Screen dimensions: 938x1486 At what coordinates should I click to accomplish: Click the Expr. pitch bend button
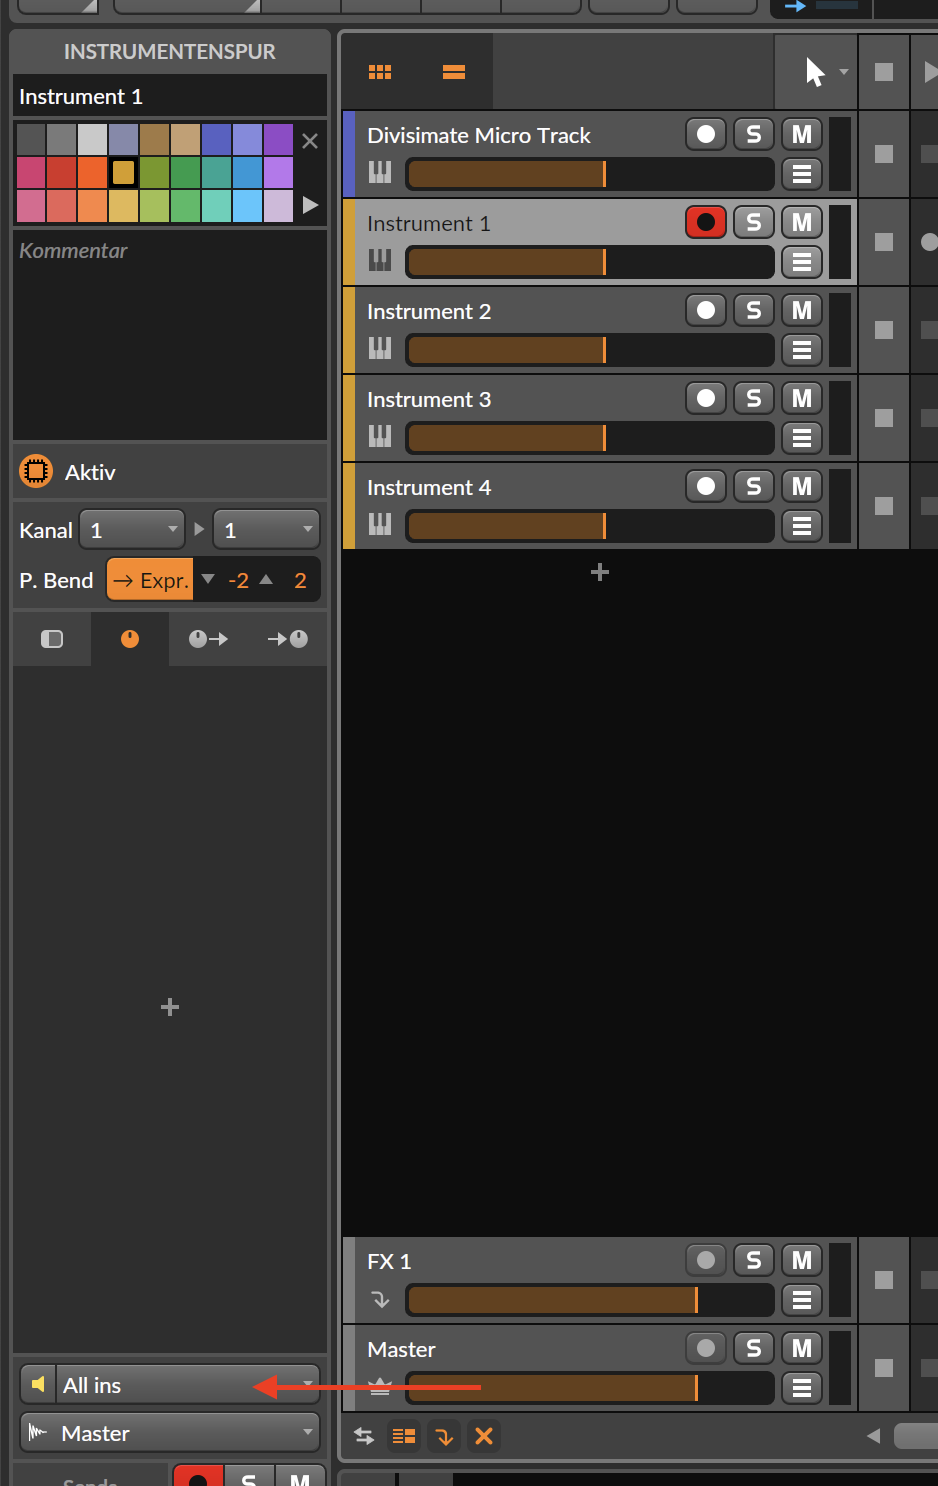[150, 580]
